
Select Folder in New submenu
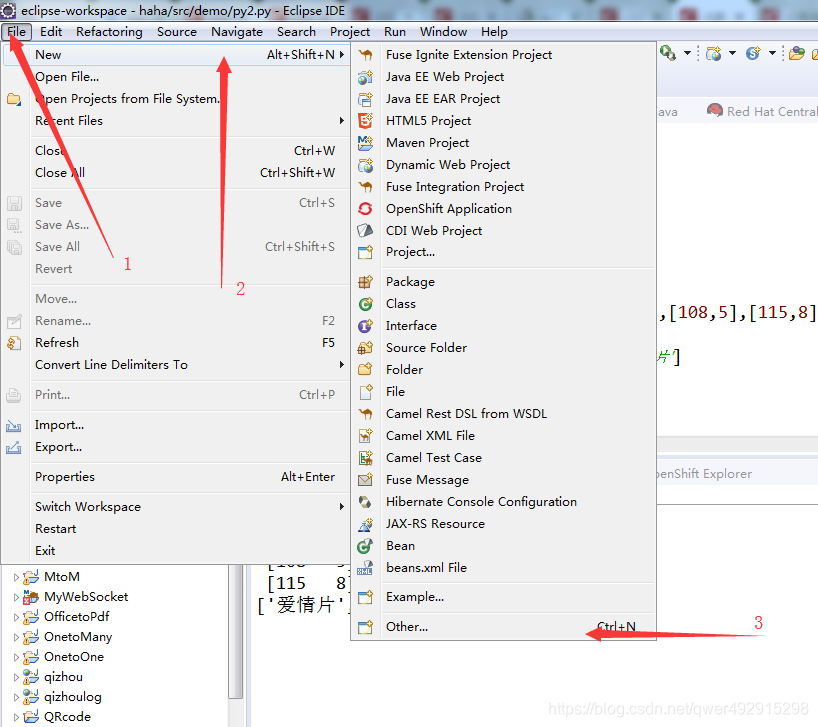pyautogui.click(x=503, y=370)
